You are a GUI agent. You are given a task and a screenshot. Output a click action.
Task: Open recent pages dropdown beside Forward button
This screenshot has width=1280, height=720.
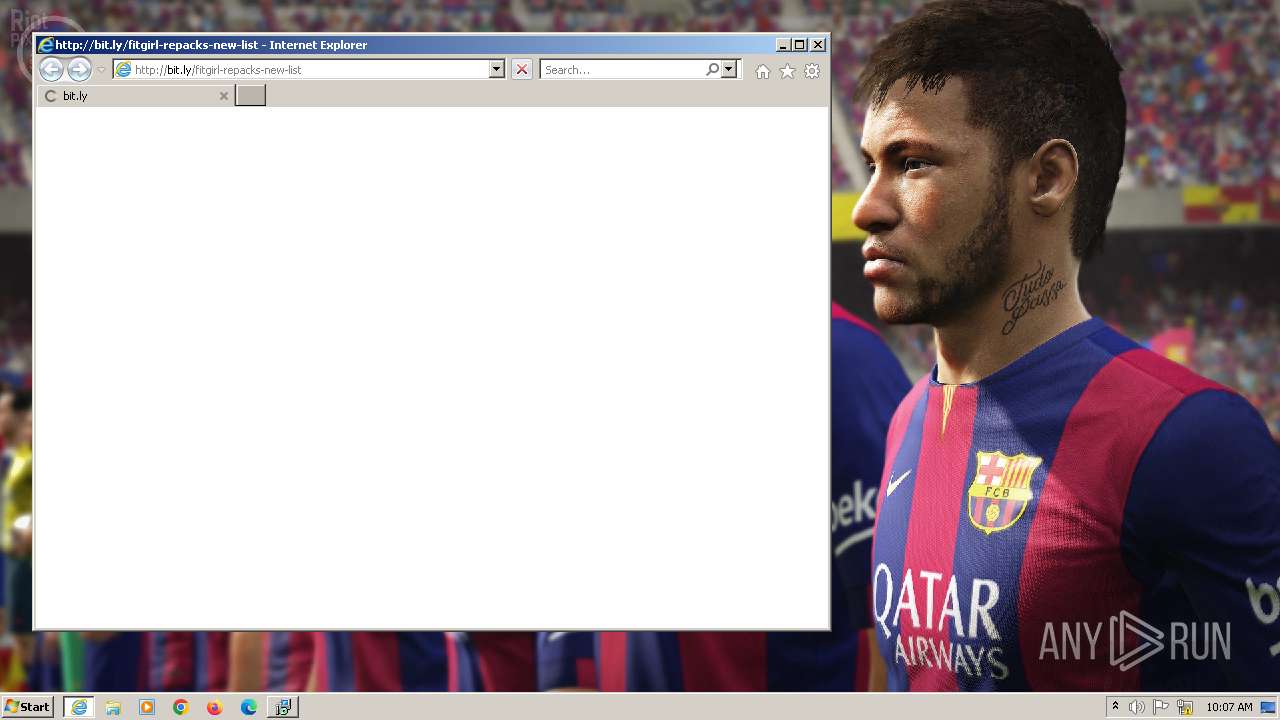(101, 70)
